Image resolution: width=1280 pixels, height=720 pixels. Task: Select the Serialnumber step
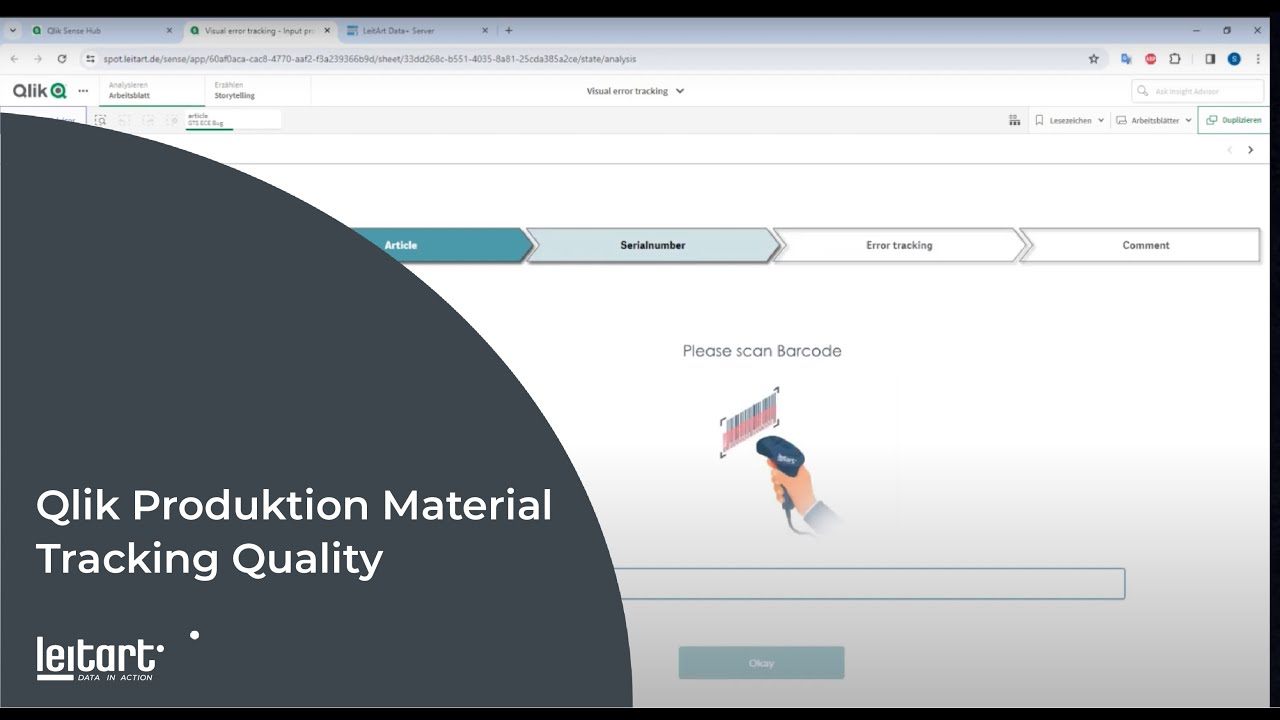(652, 245)
